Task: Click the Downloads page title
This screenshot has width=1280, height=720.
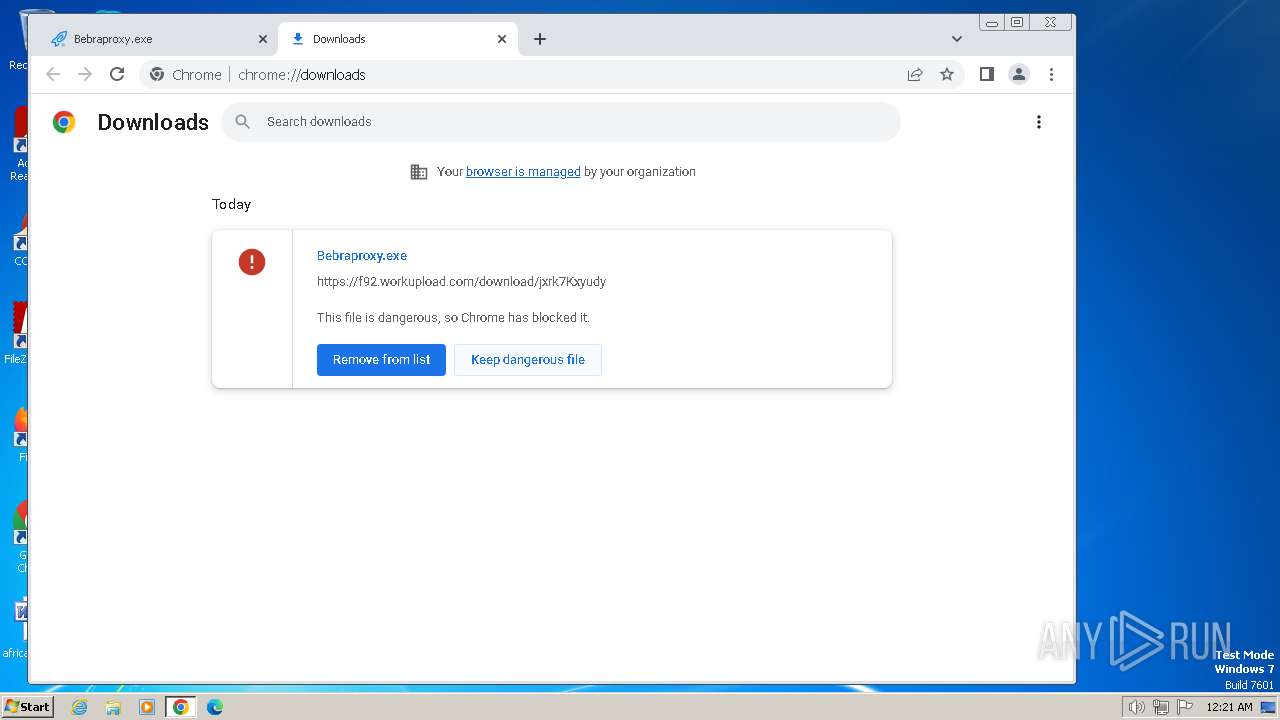Action: (153, 122)
